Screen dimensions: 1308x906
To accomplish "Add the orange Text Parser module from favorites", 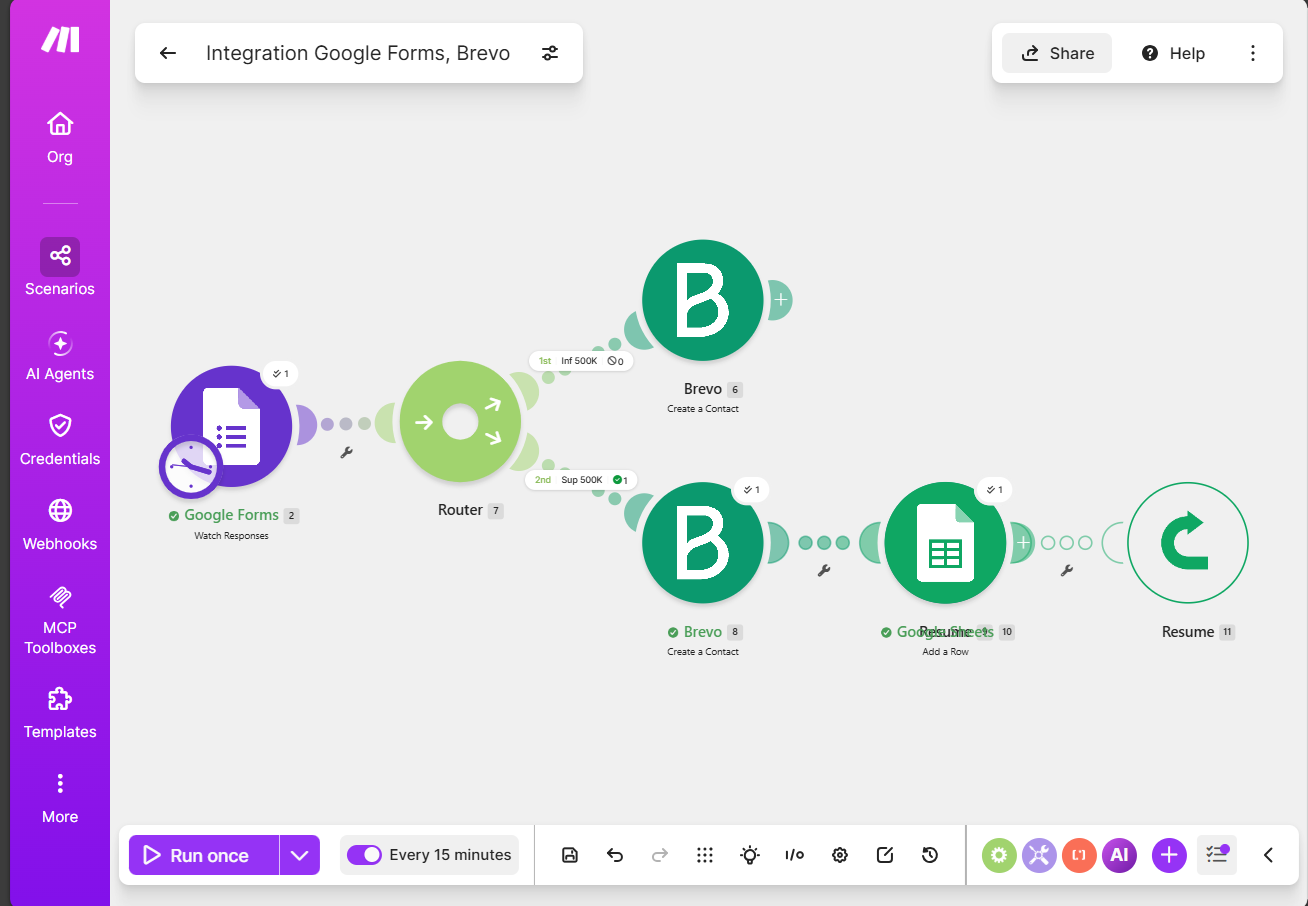I will click(x=1079, y=855).
